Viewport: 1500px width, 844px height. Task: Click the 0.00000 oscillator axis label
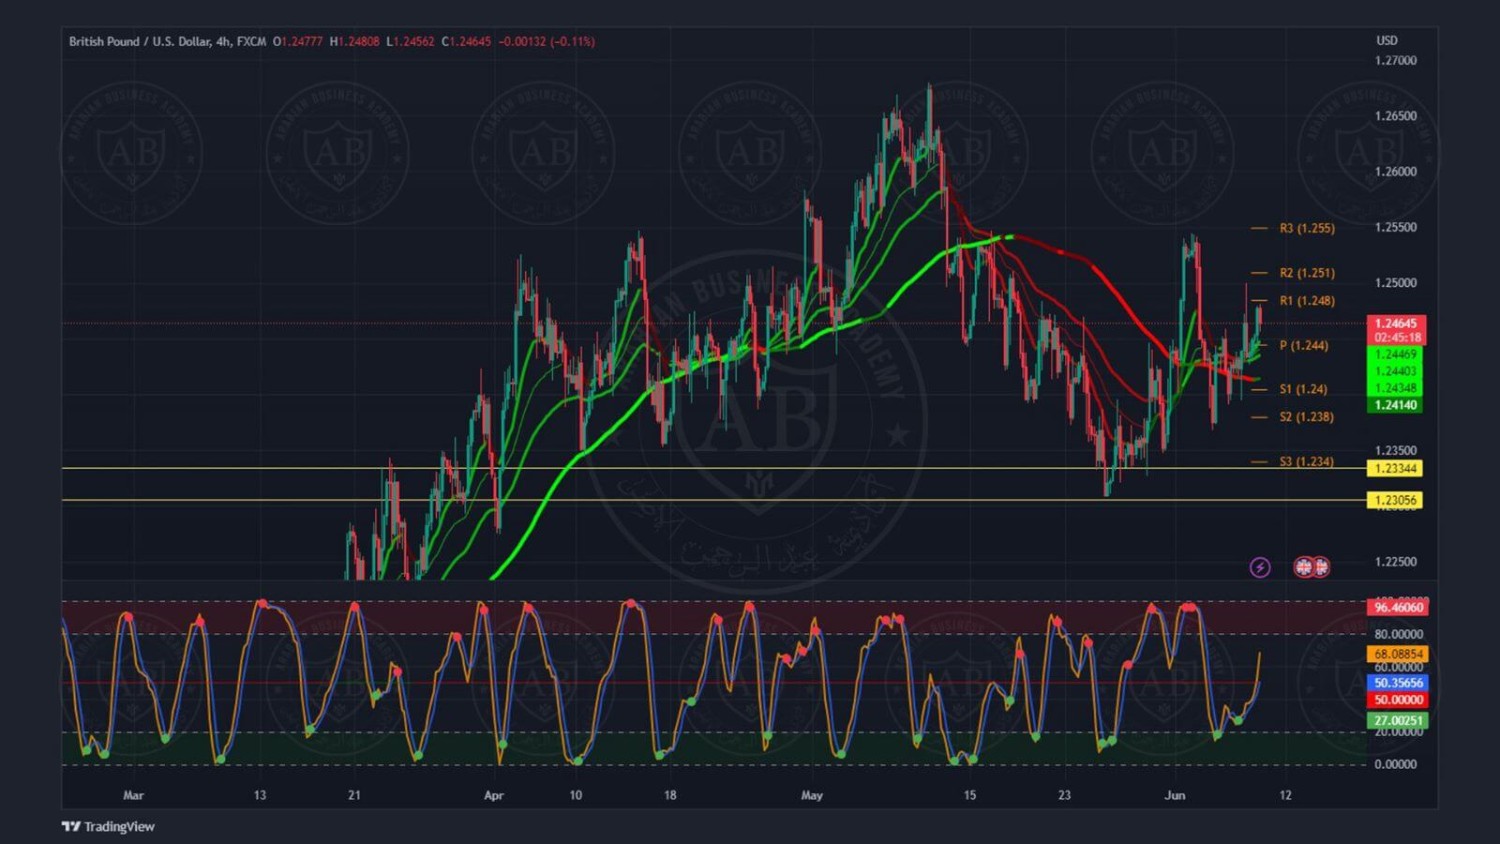(x=1396, y=764)
